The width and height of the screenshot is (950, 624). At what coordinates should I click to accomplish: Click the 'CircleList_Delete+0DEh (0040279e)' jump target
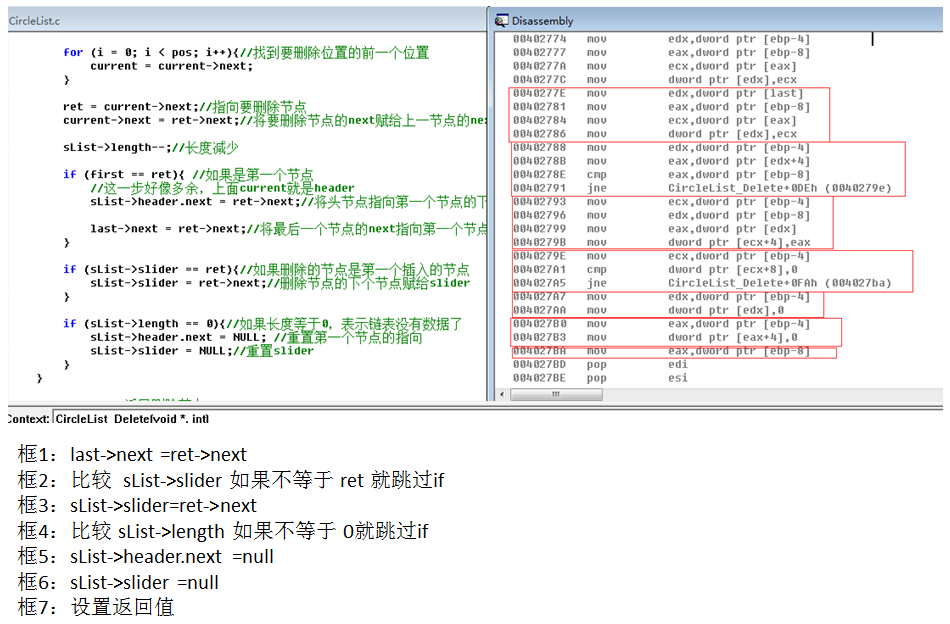(x=780, y=188)
